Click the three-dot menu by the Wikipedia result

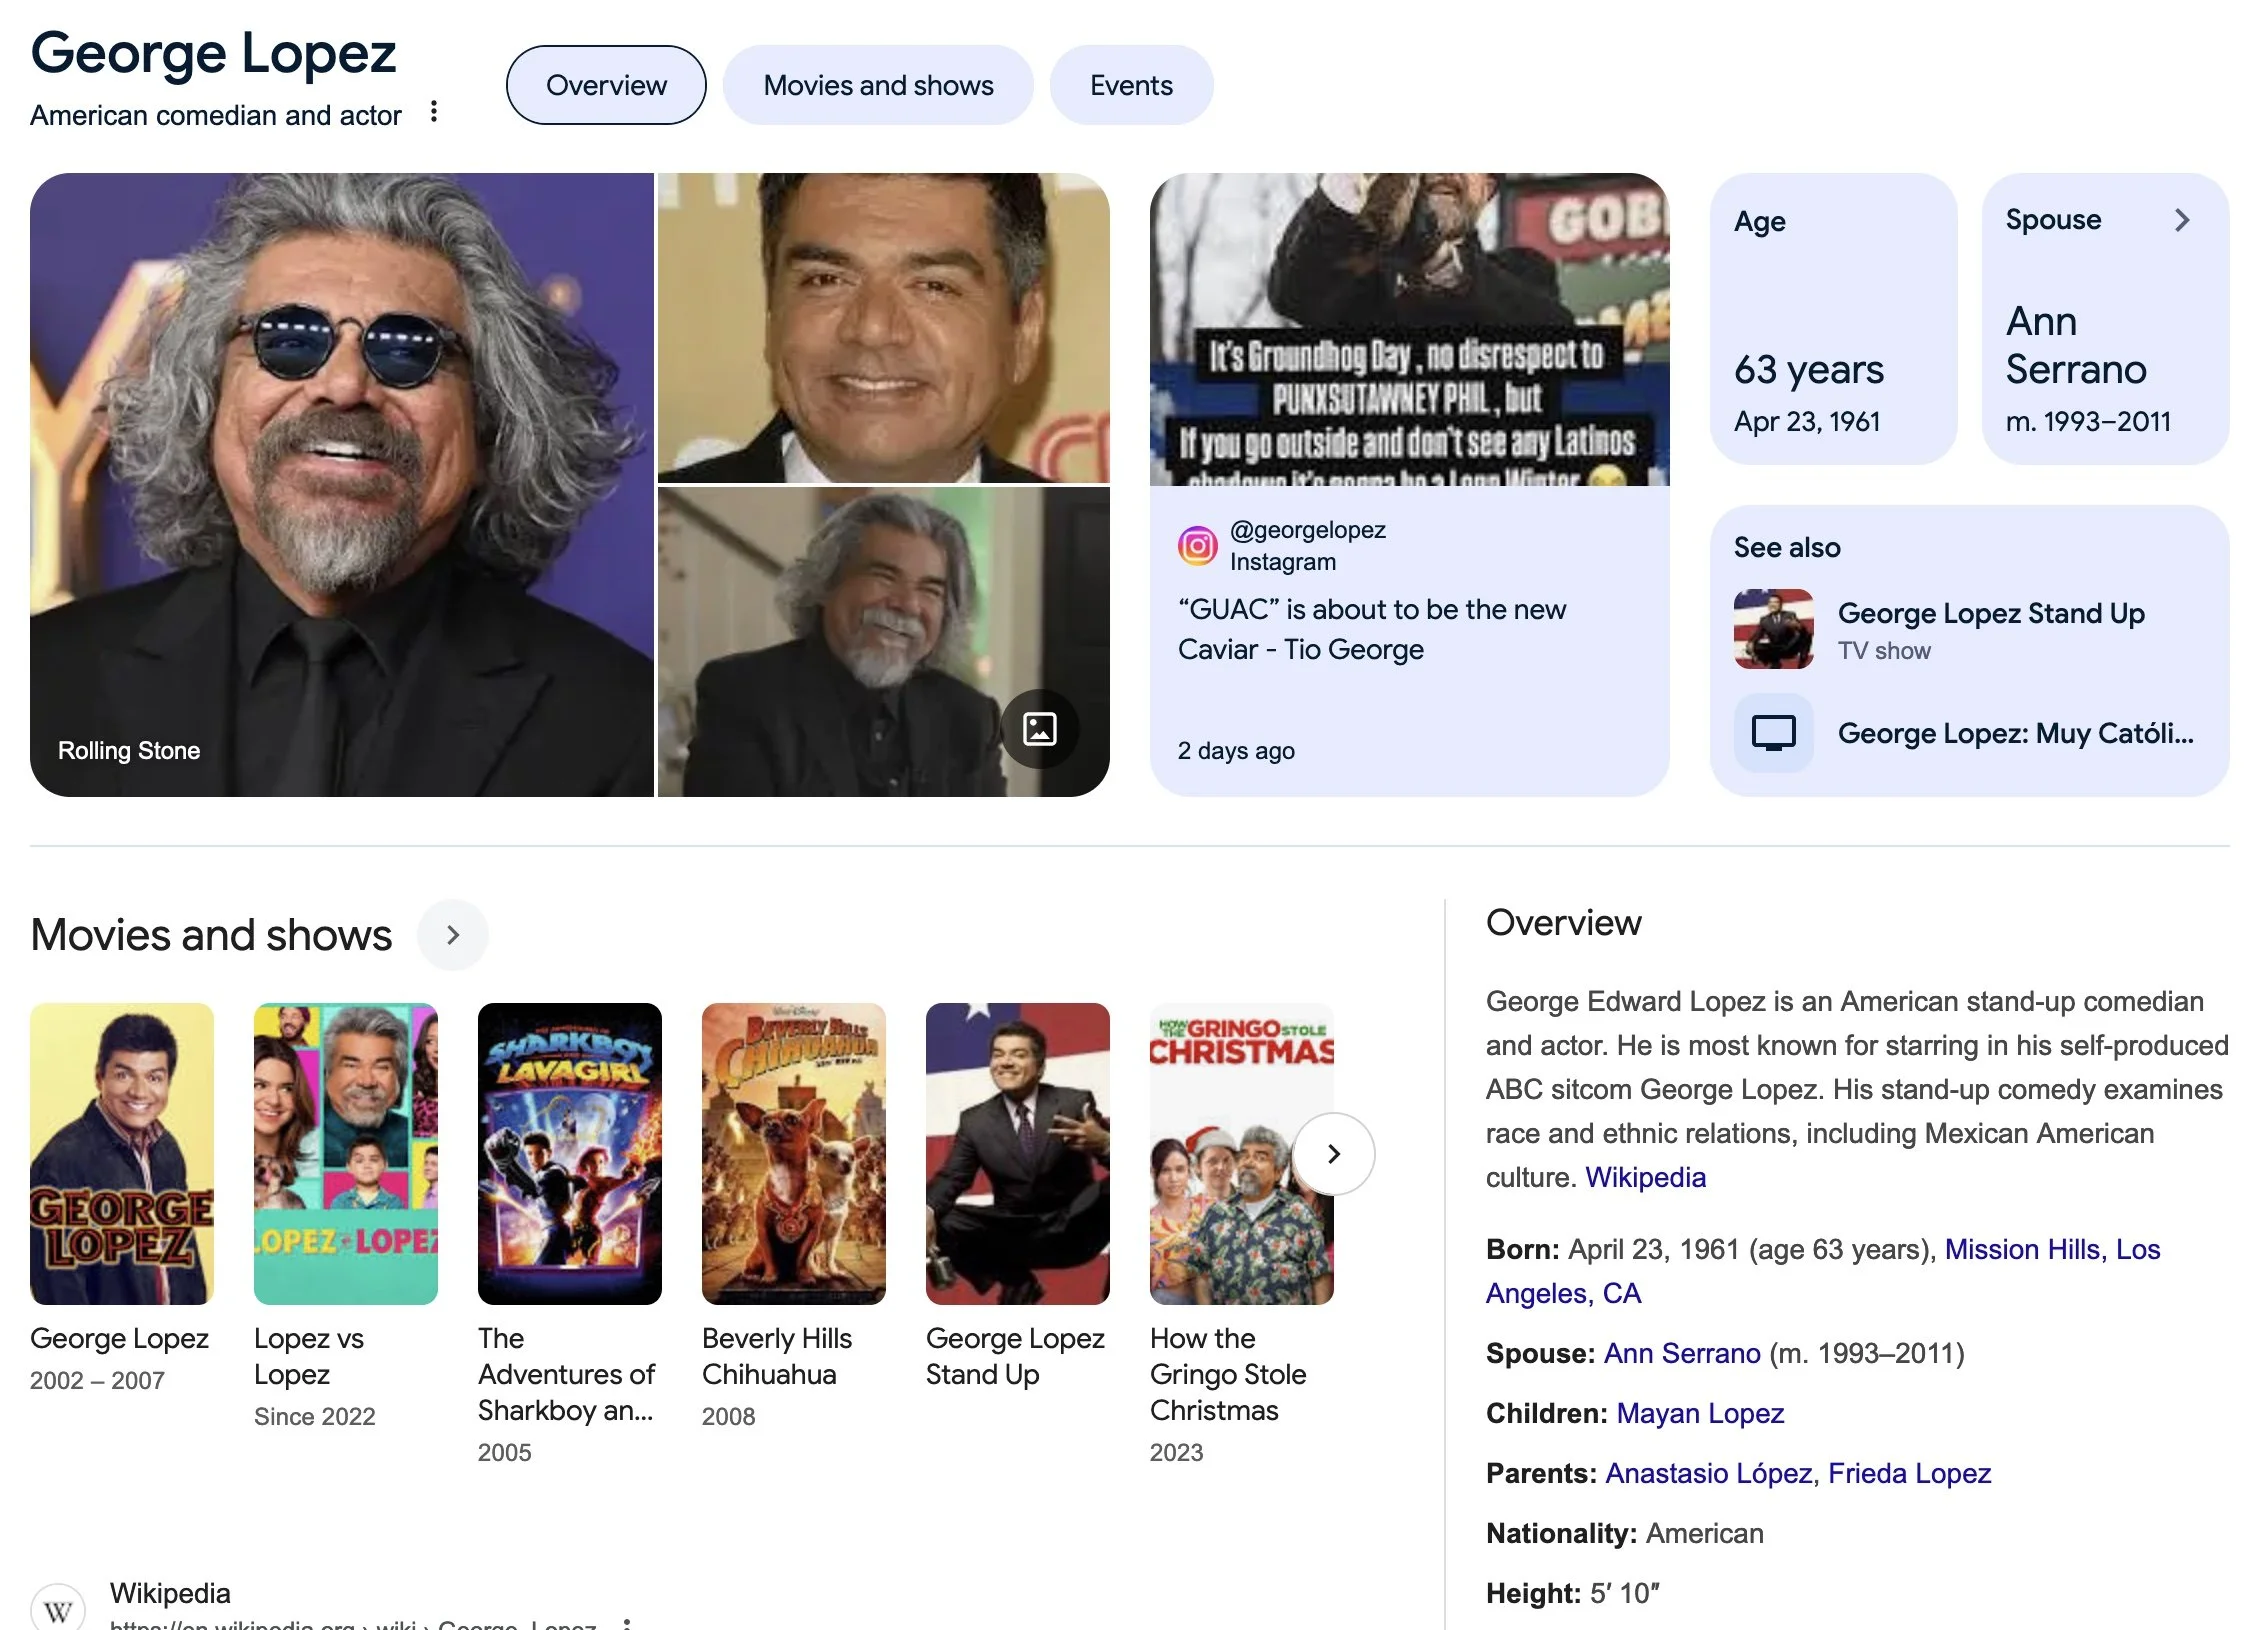(x=627, y=1622)
